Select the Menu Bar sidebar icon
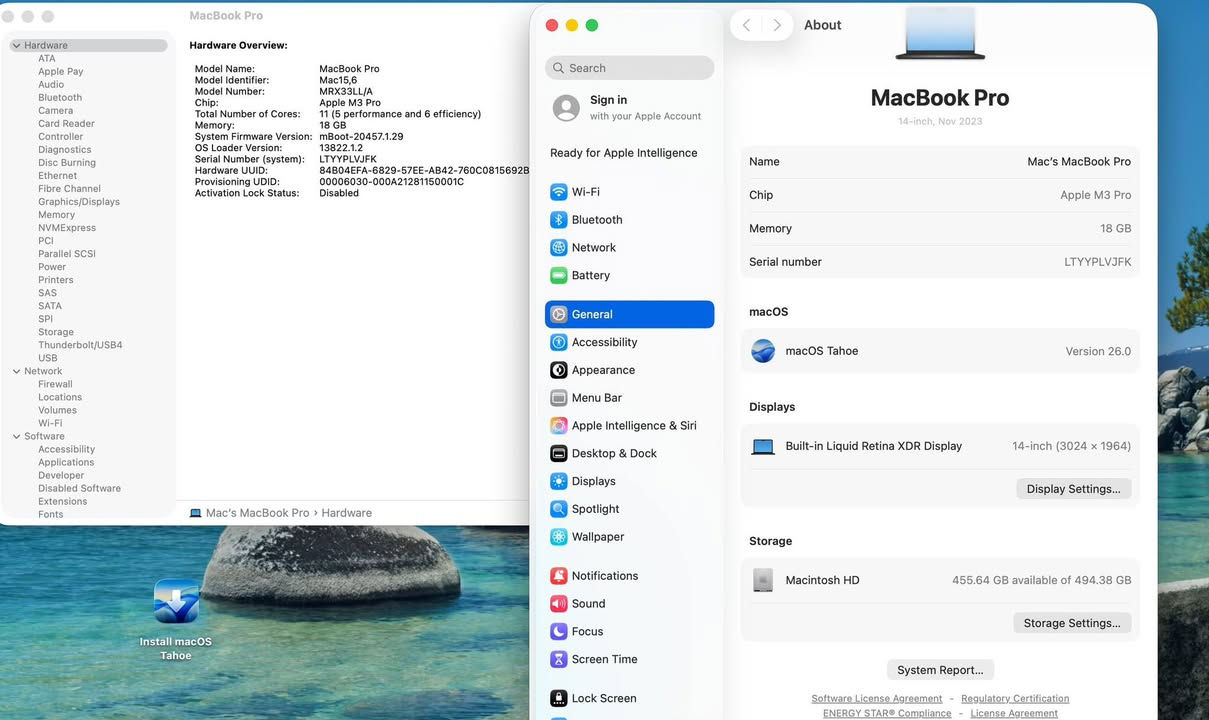 [x=559, y=398]
